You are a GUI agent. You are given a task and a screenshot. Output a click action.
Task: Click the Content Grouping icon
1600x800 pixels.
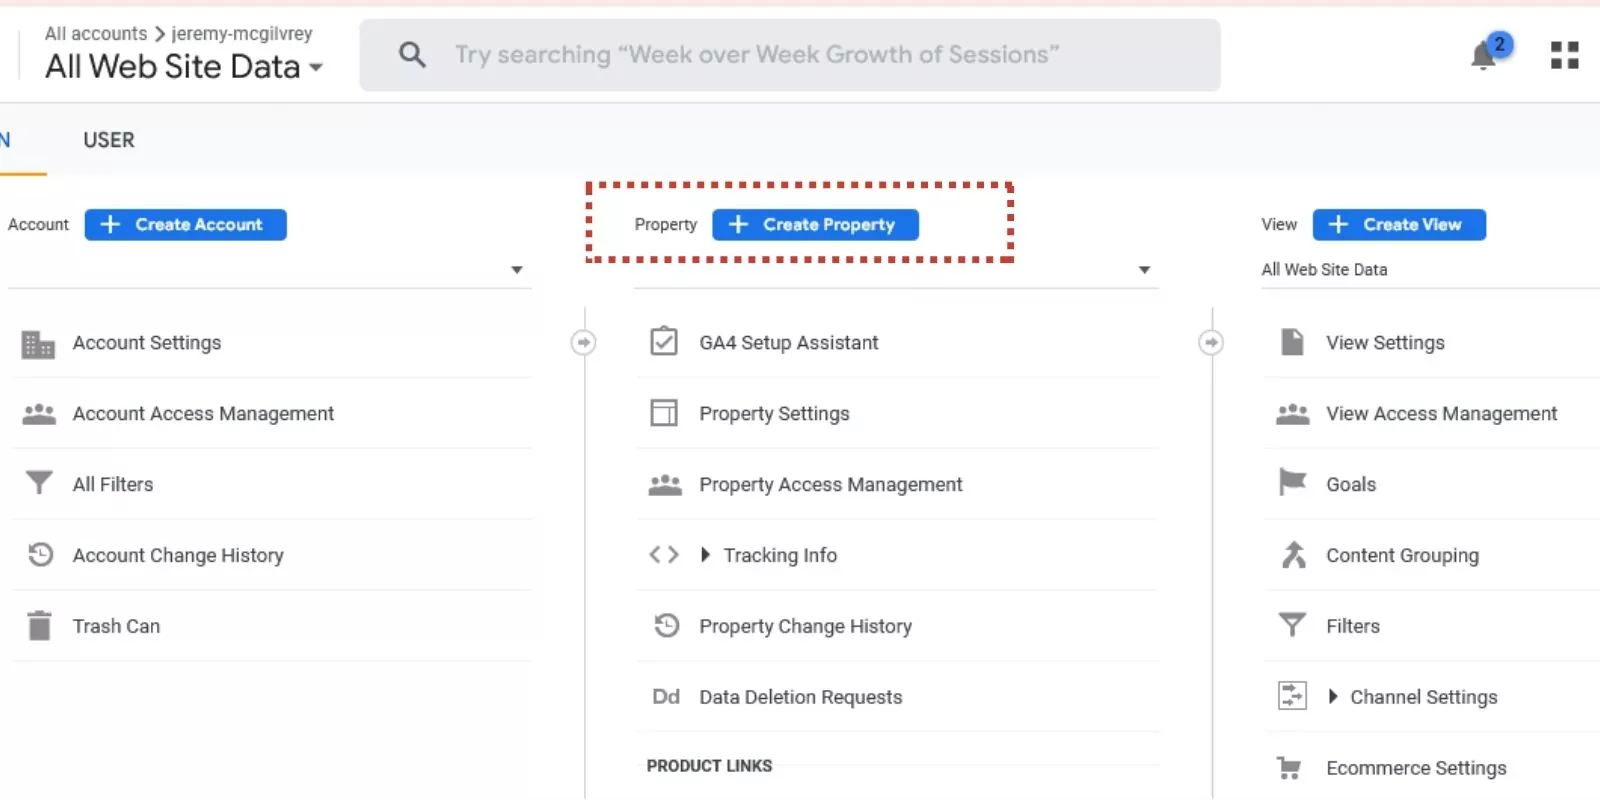[1293, 555]
